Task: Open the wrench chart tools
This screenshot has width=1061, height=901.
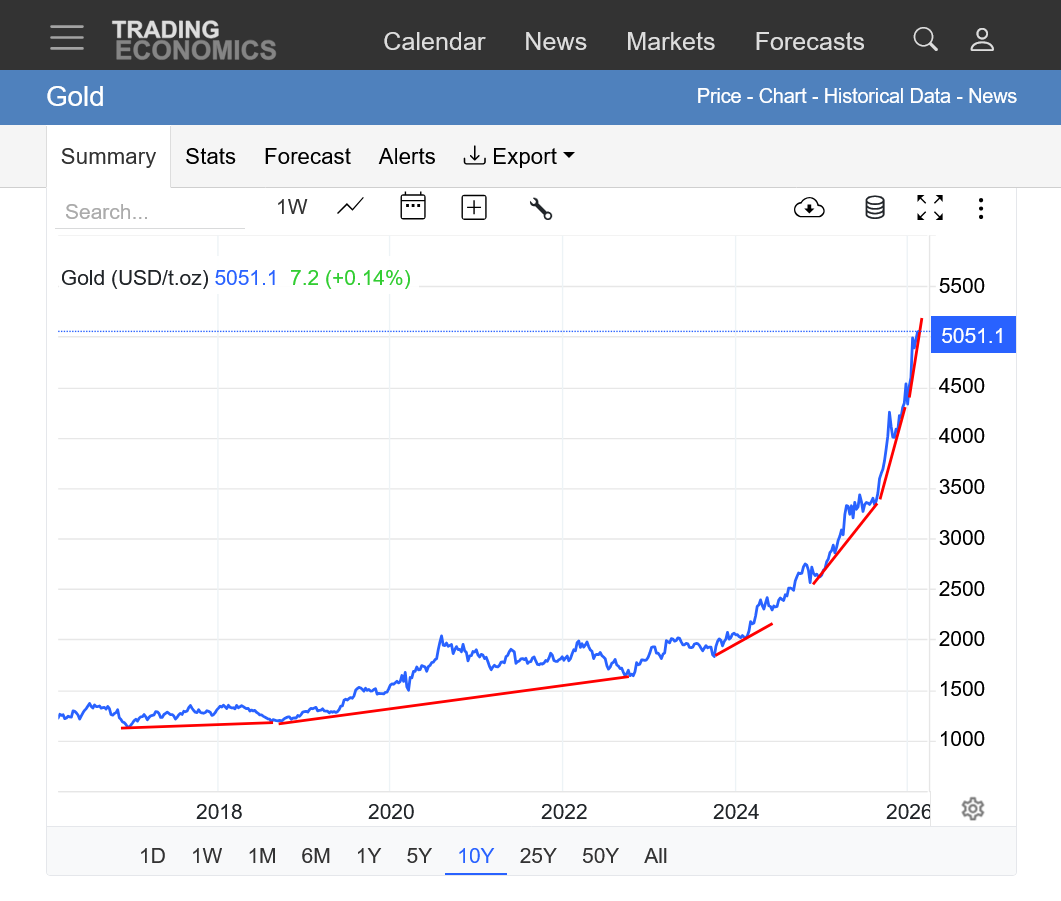Action: pyautogui.click(x=540, y=208)
